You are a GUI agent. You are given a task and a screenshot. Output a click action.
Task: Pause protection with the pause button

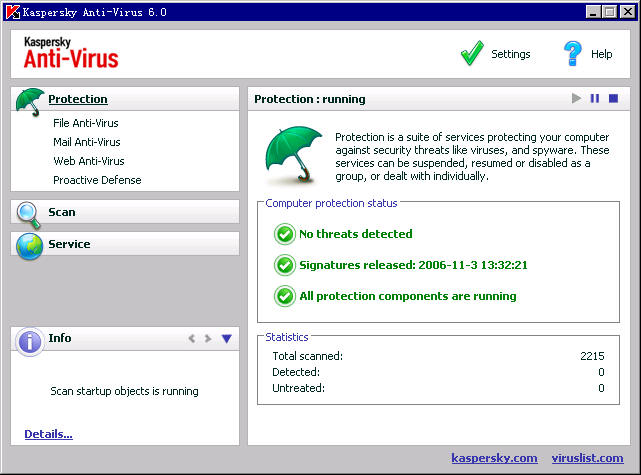coord(595,99)
